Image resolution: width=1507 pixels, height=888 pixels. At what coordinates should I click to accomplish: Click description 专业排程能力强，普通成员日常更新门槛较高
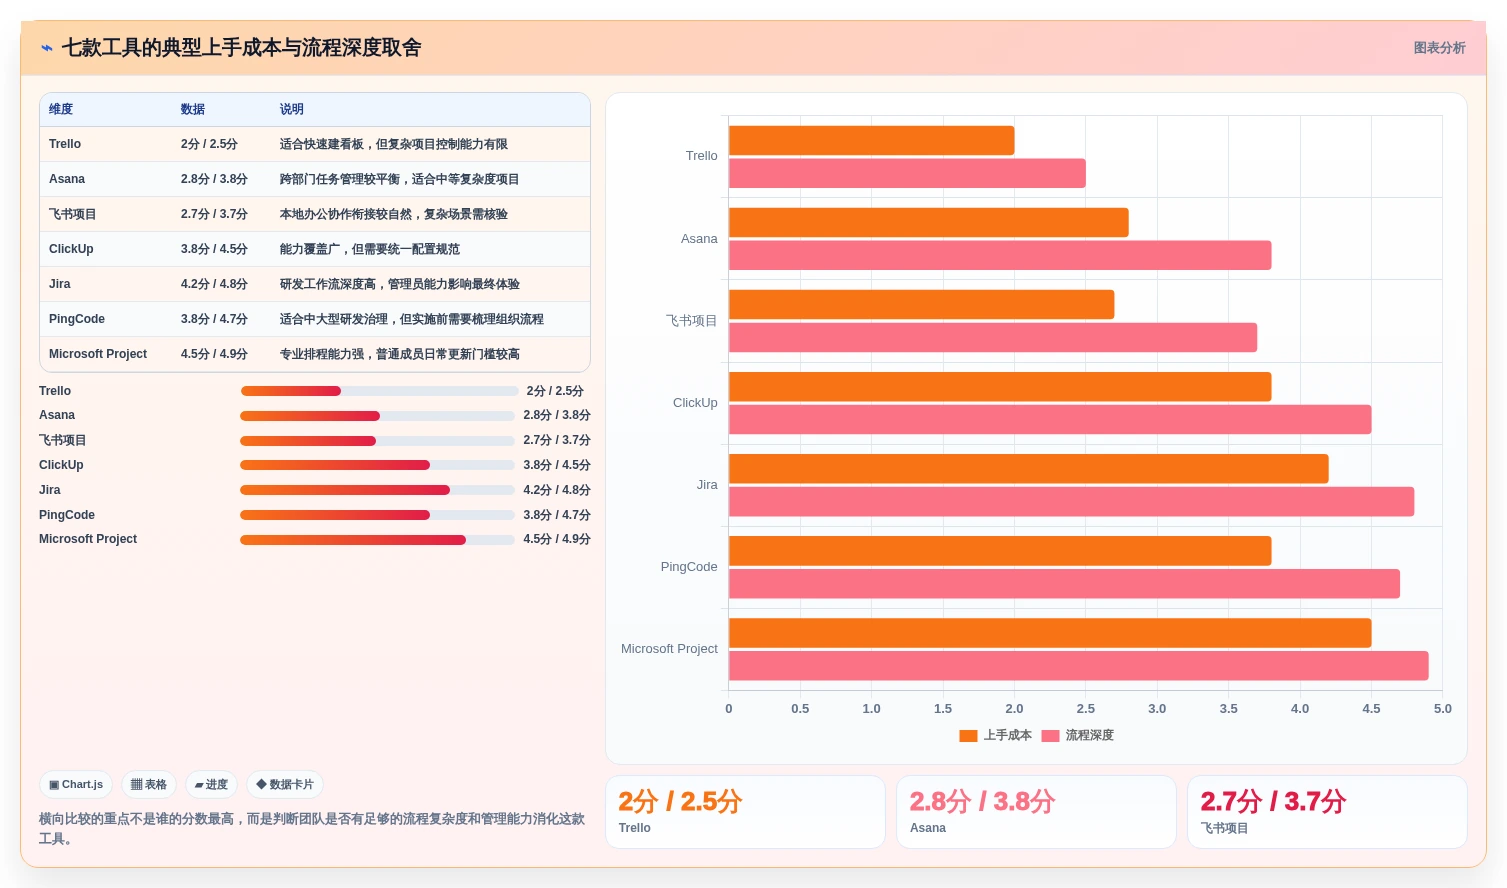(x=400, y=354)
